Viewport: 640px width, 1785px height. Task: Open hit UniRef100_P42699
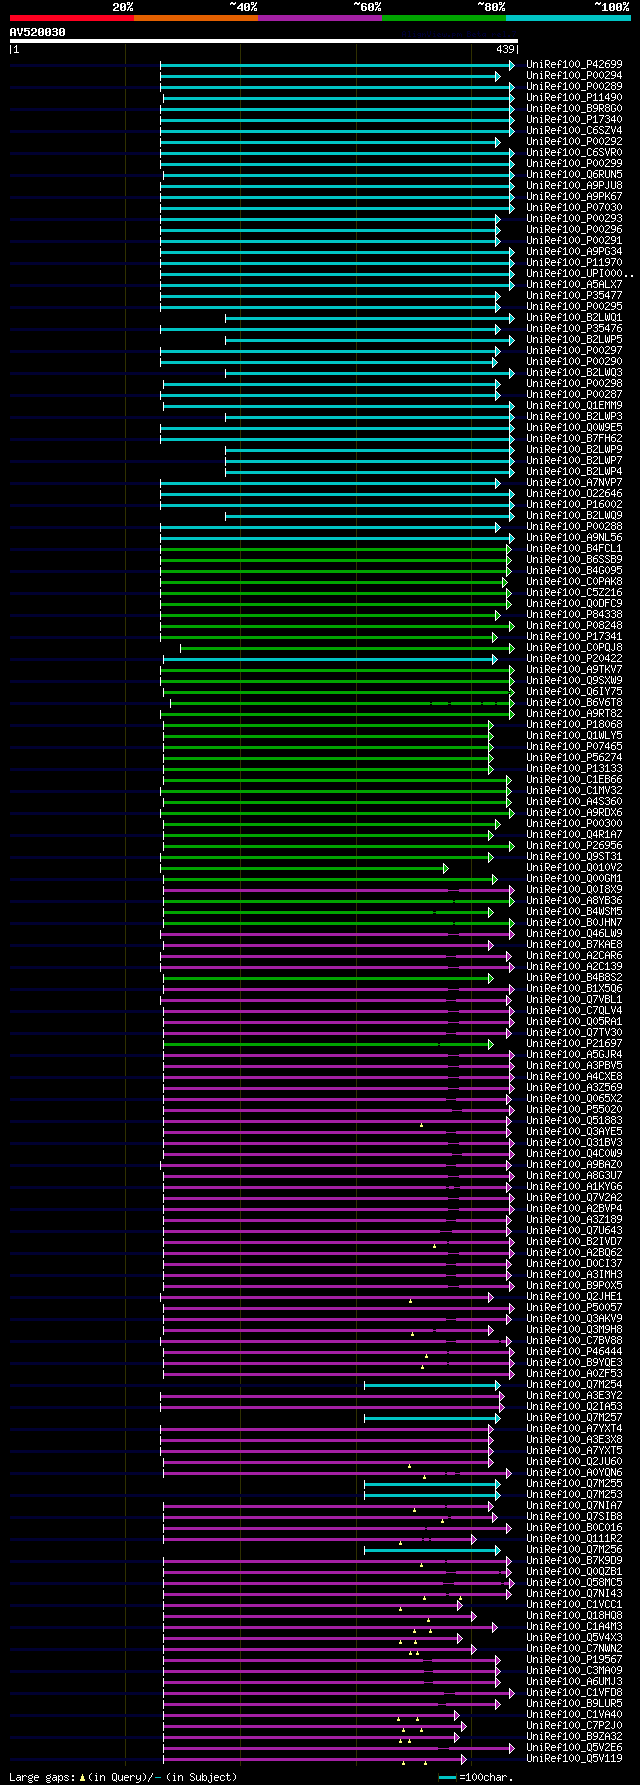point(574,65)
